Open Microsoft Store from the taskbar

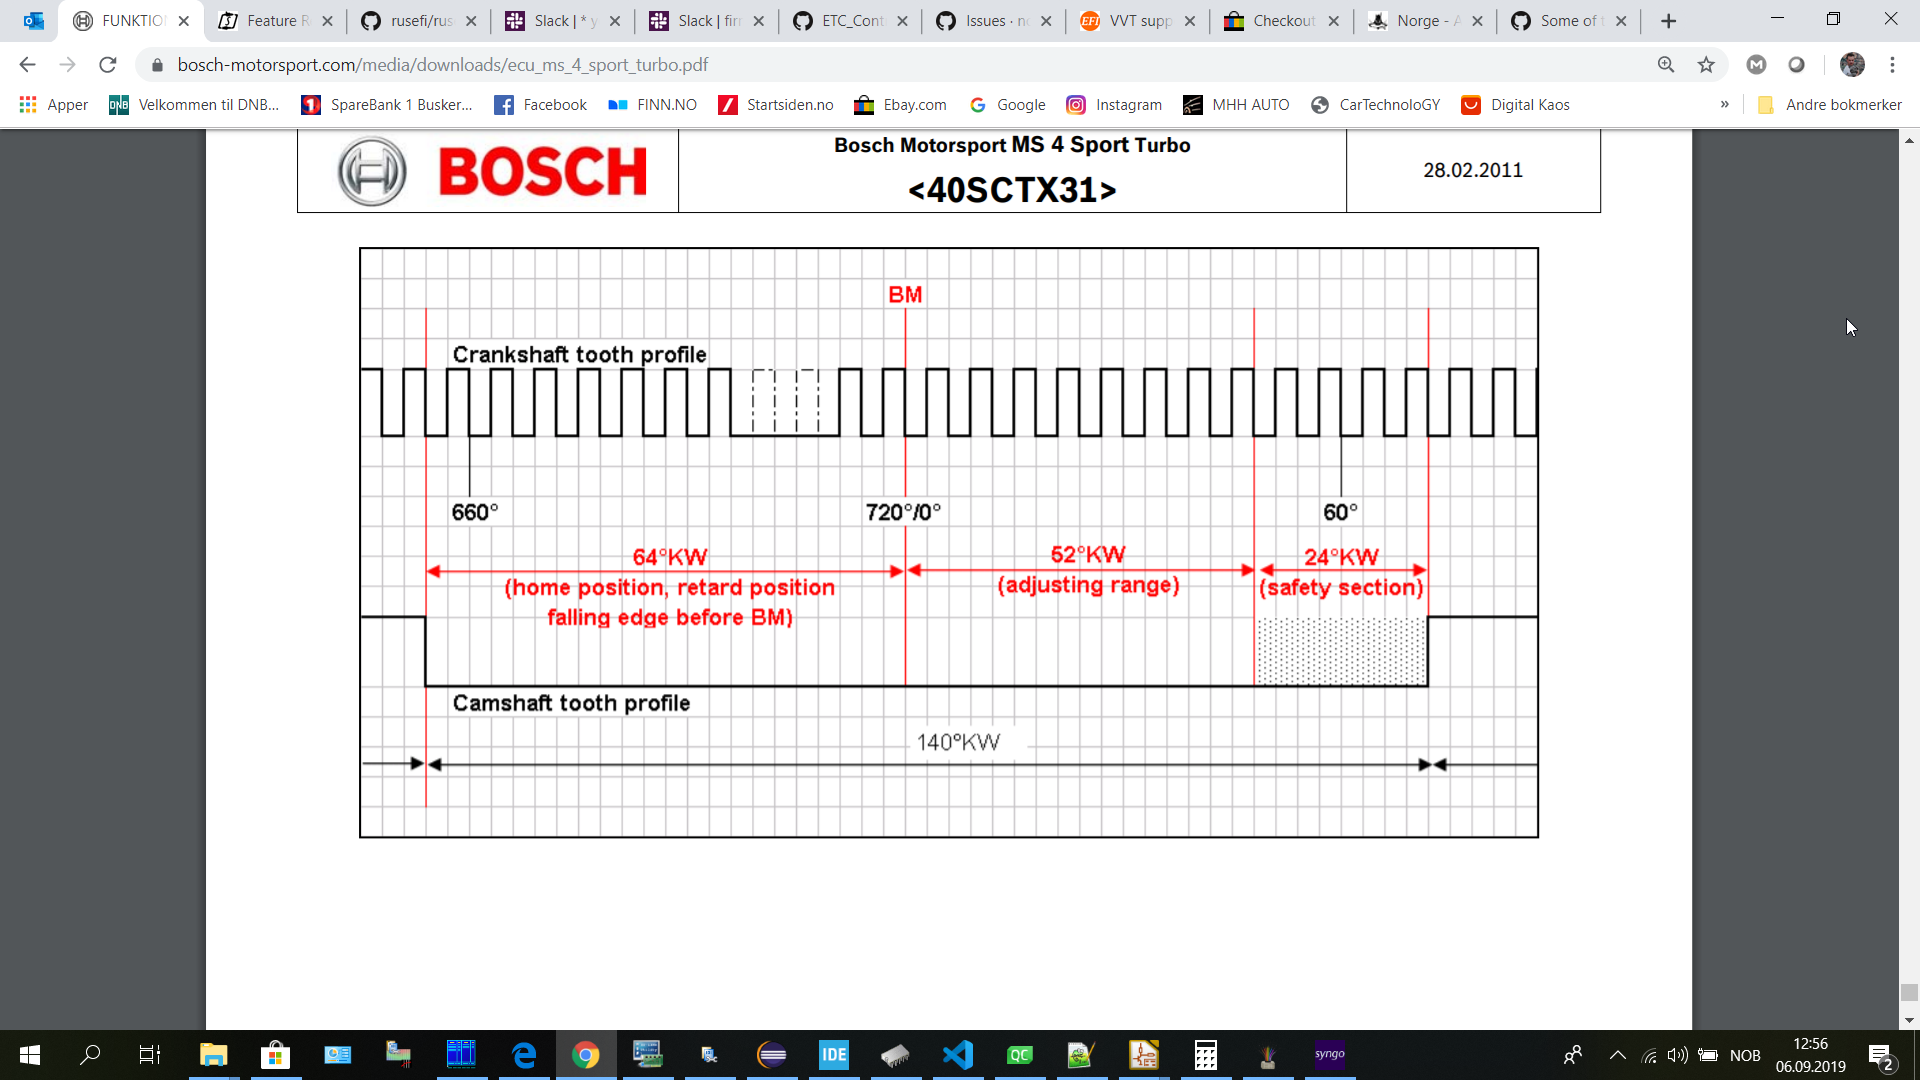pos(275,1055)
